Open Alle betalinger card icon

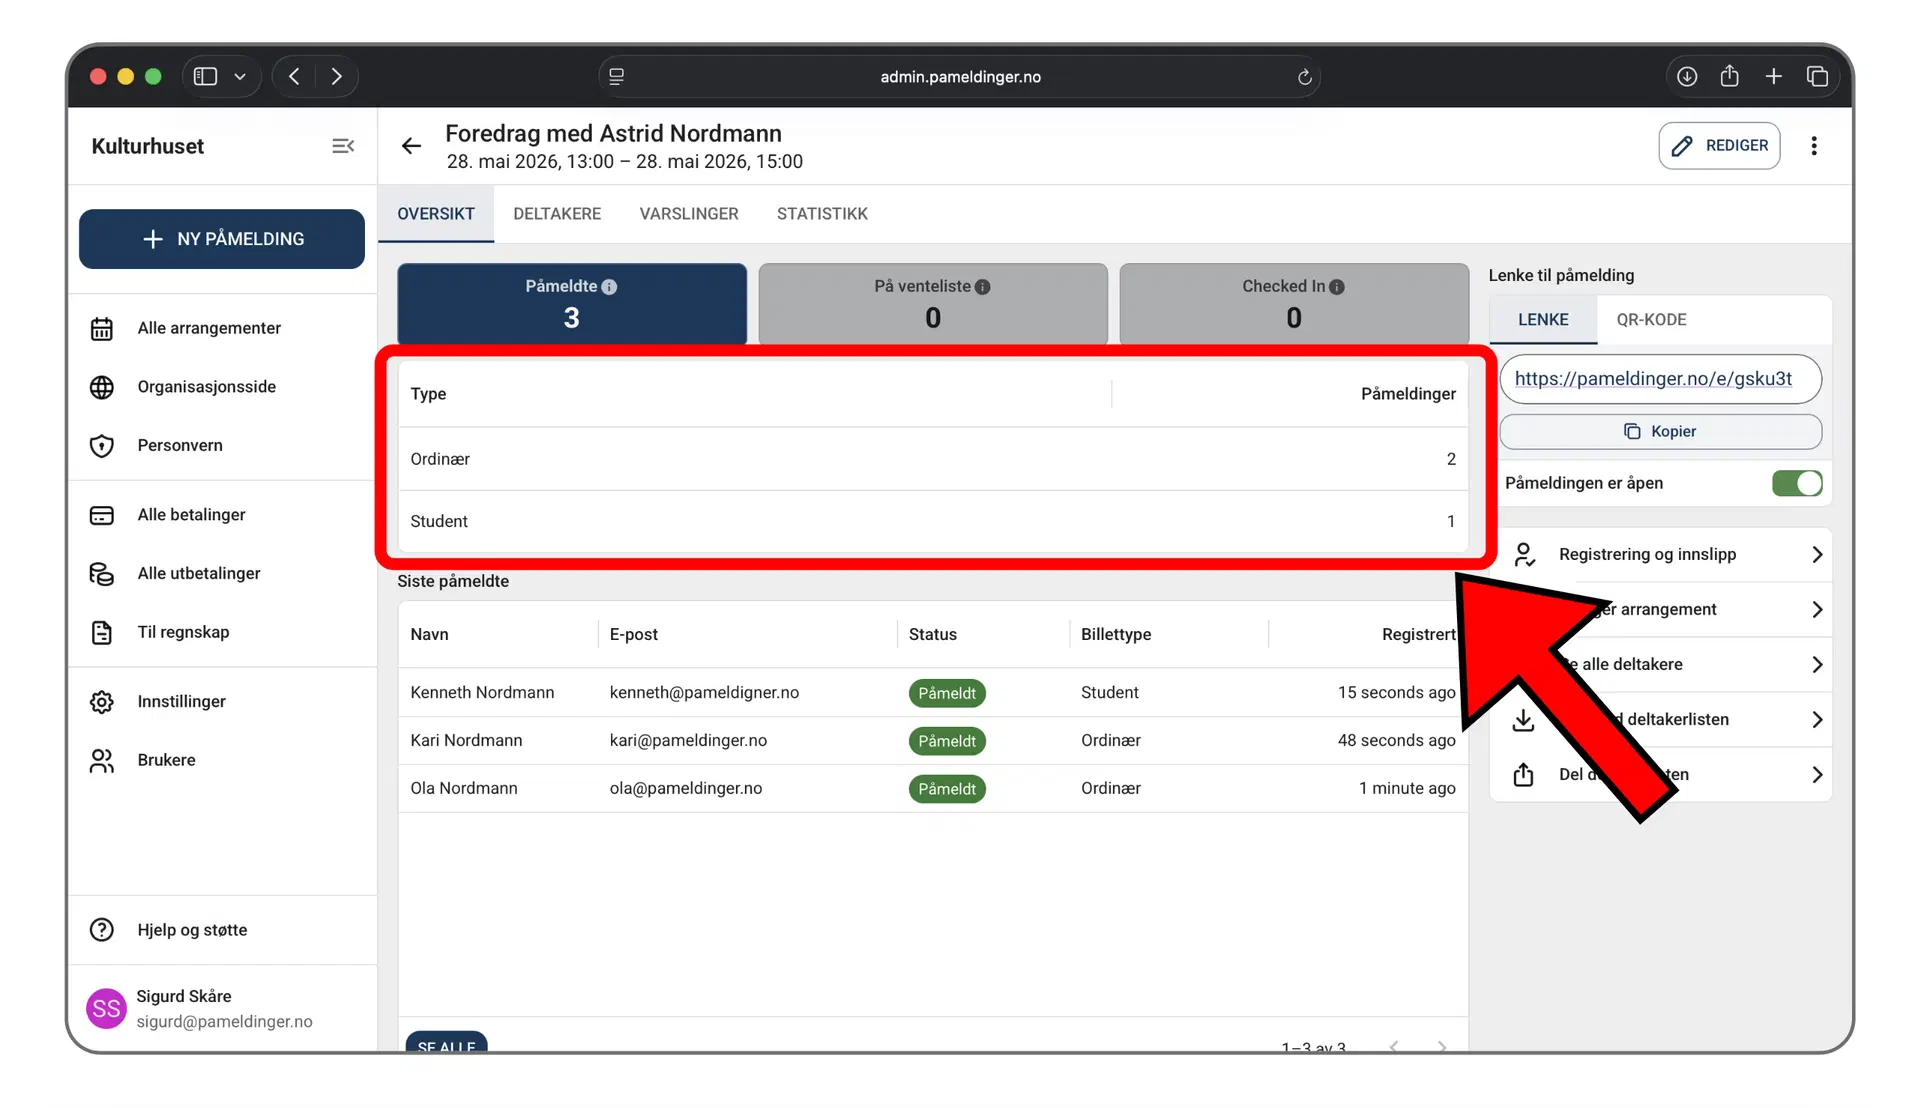click(102, 515)
